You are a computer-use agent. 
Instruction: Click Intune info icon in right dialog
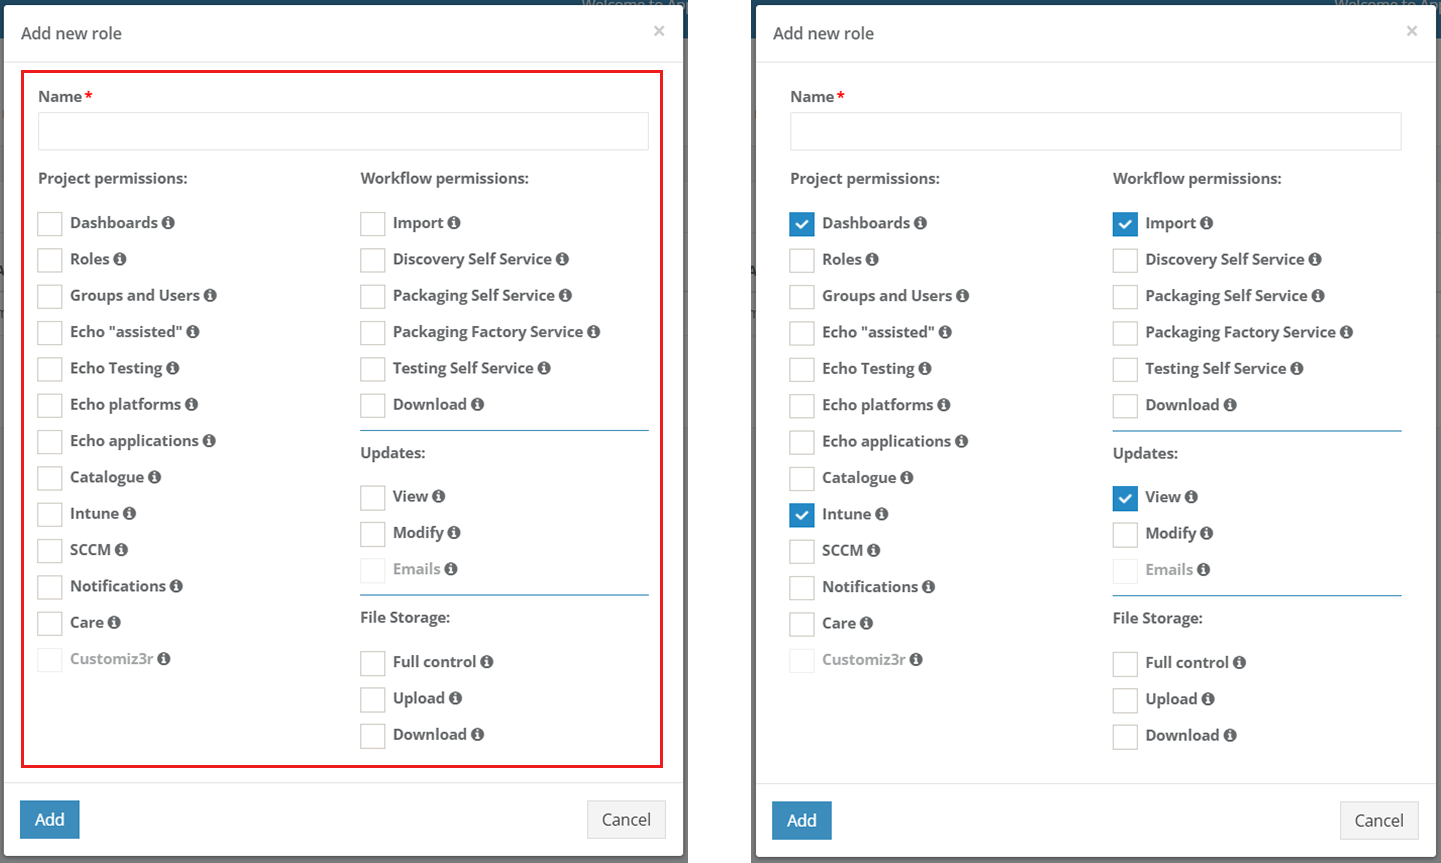click(x=881, y=514)
